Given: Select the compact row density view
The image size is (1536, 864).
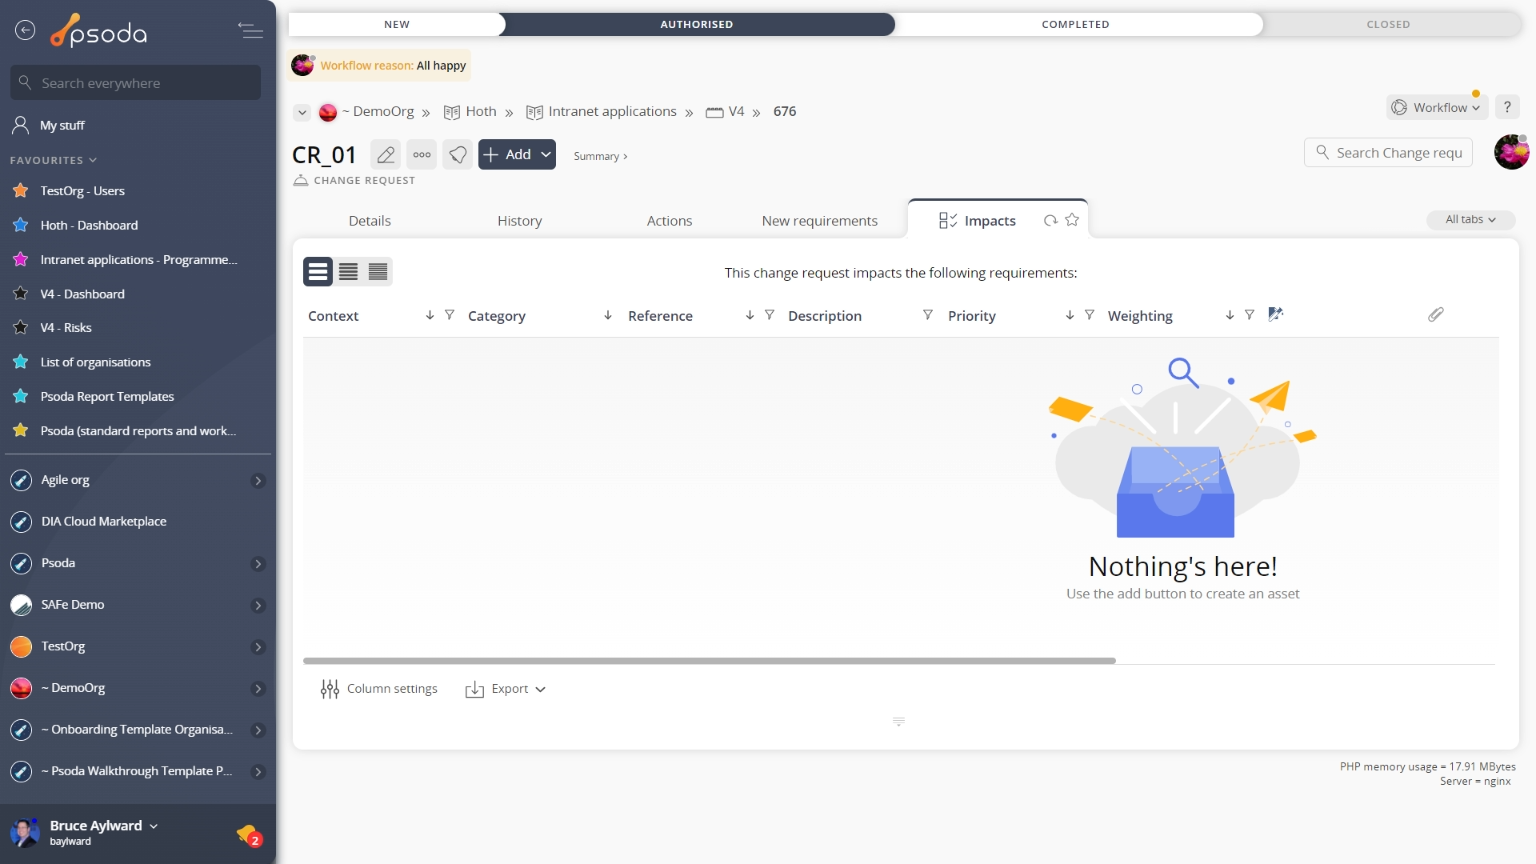Looking at the screenshot, I should point(378,271).
